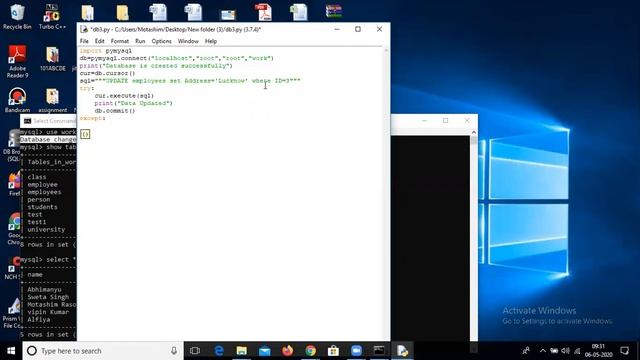Viewport: 640px width, 360px height.
Task: Open Adobe Reader 9 desktop shortcut
Action: pos(17,61)
